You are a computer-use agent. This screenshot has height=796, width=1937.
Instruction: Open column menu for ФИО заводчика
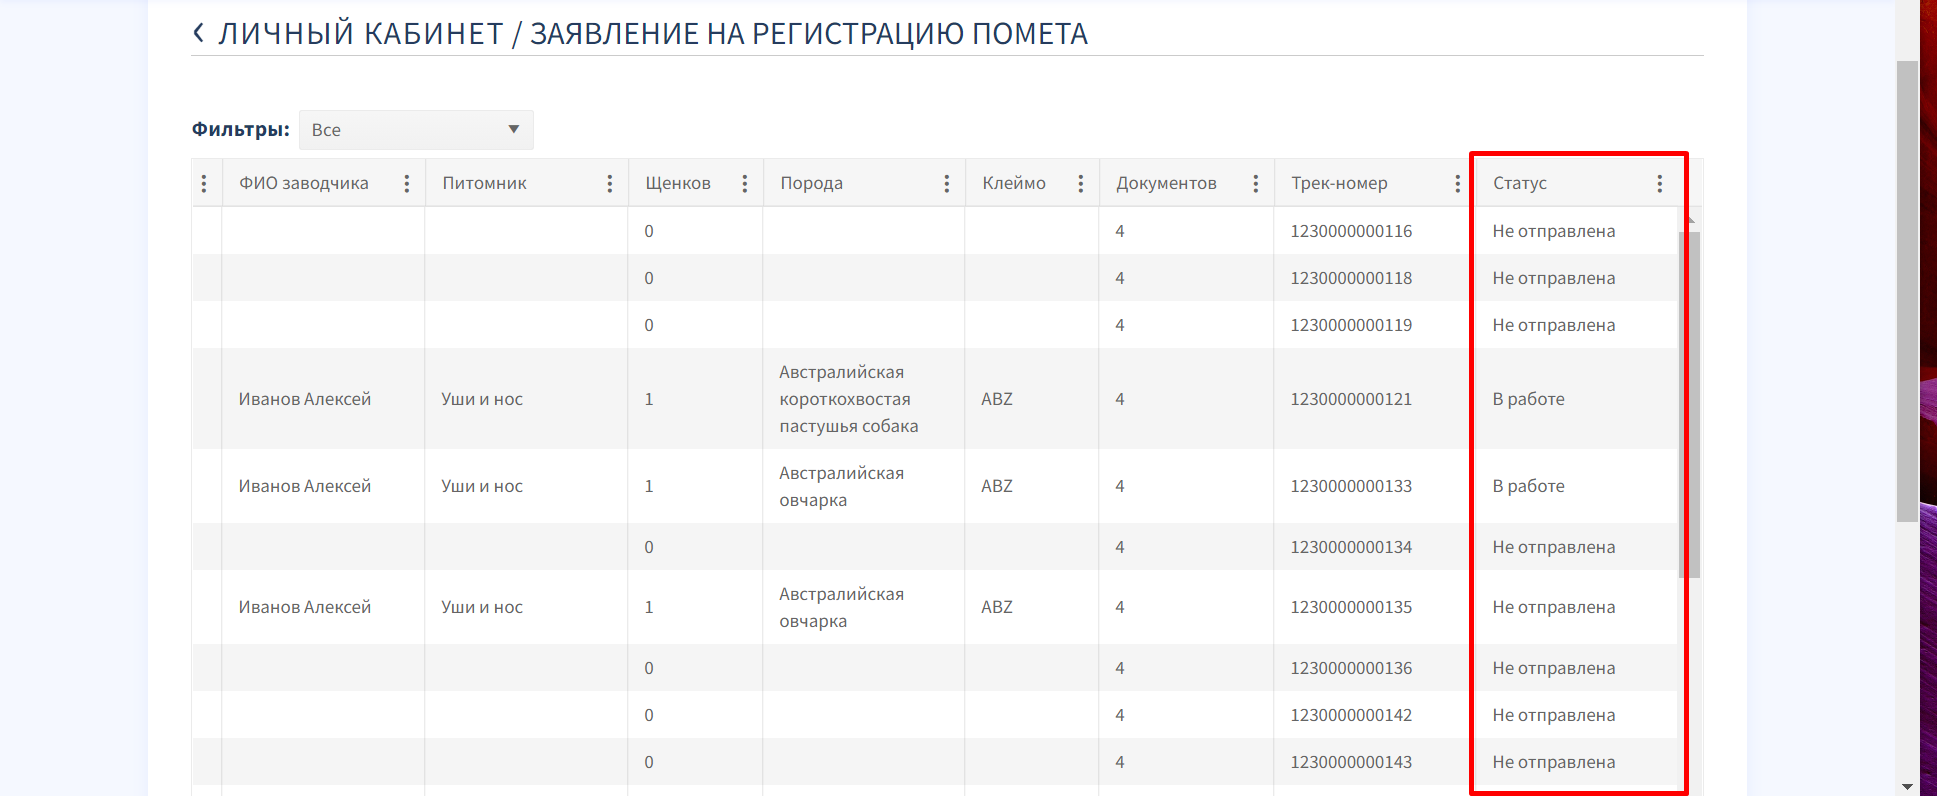click(406, 183)
